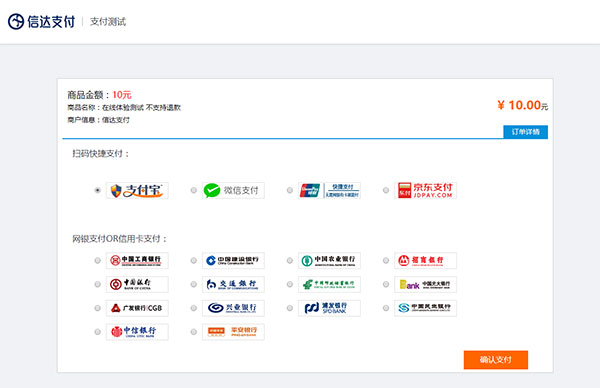600x388 pixels.
Task: Click the 扫码快捷支付 section heading
Action: click(x=101, y=153)
